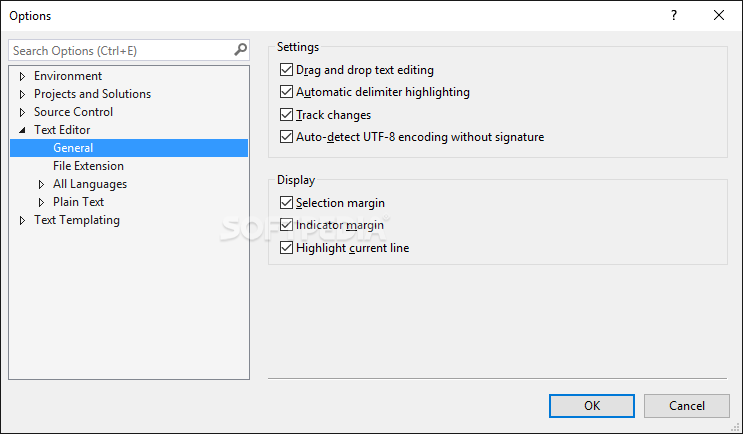The width and height of the screenshot is (743, 434).
Task: Confirm with the OK button
Action: point(592,406)
